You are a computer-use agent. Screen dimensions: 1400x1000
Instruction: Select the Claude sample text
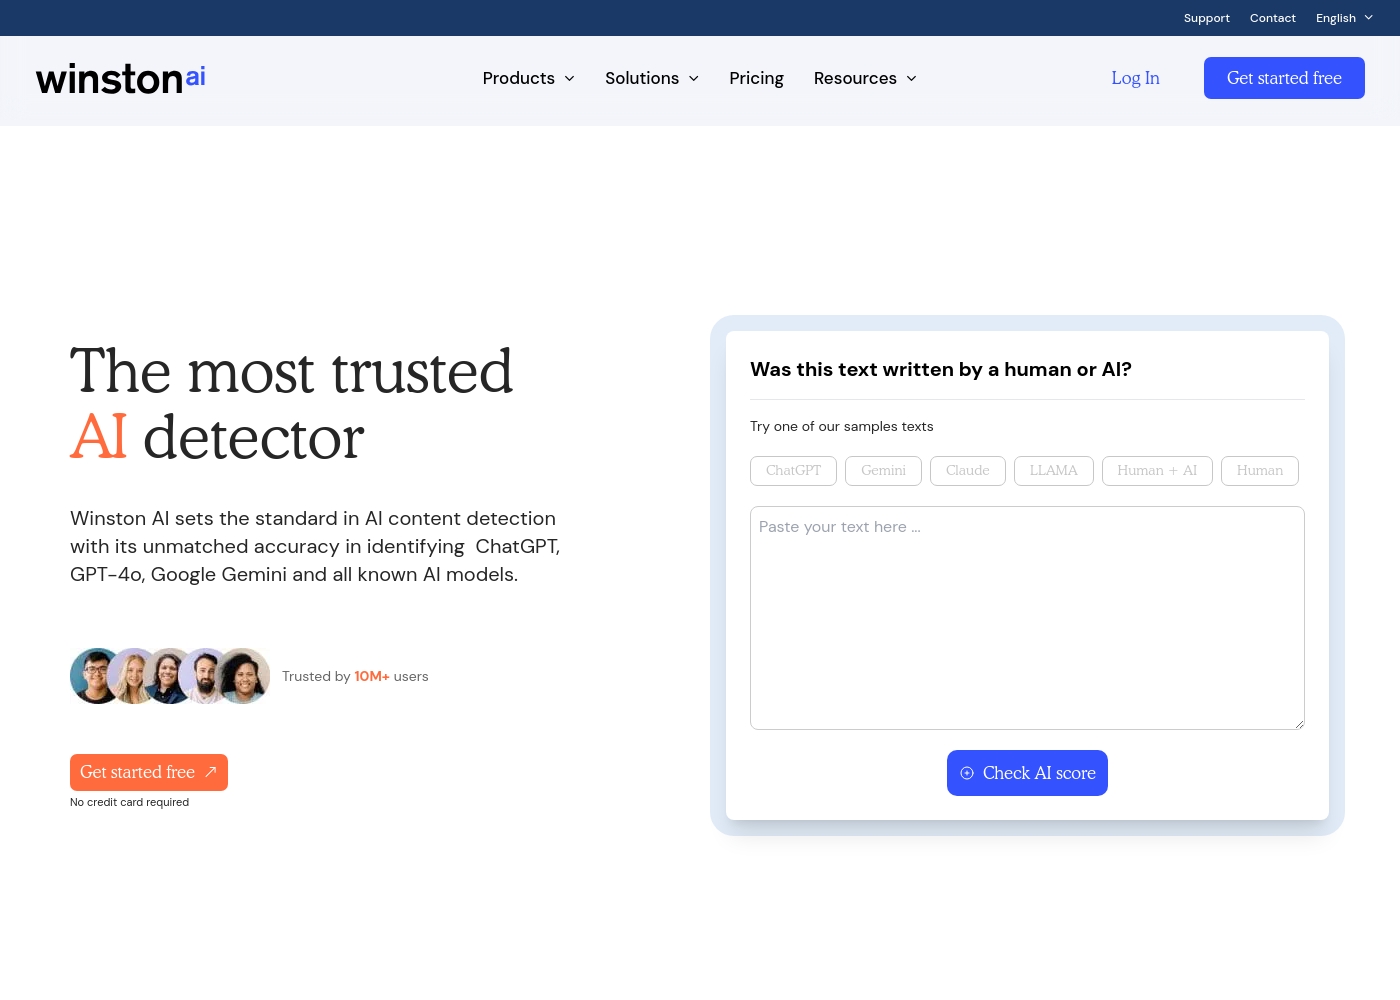coord(967,471)
